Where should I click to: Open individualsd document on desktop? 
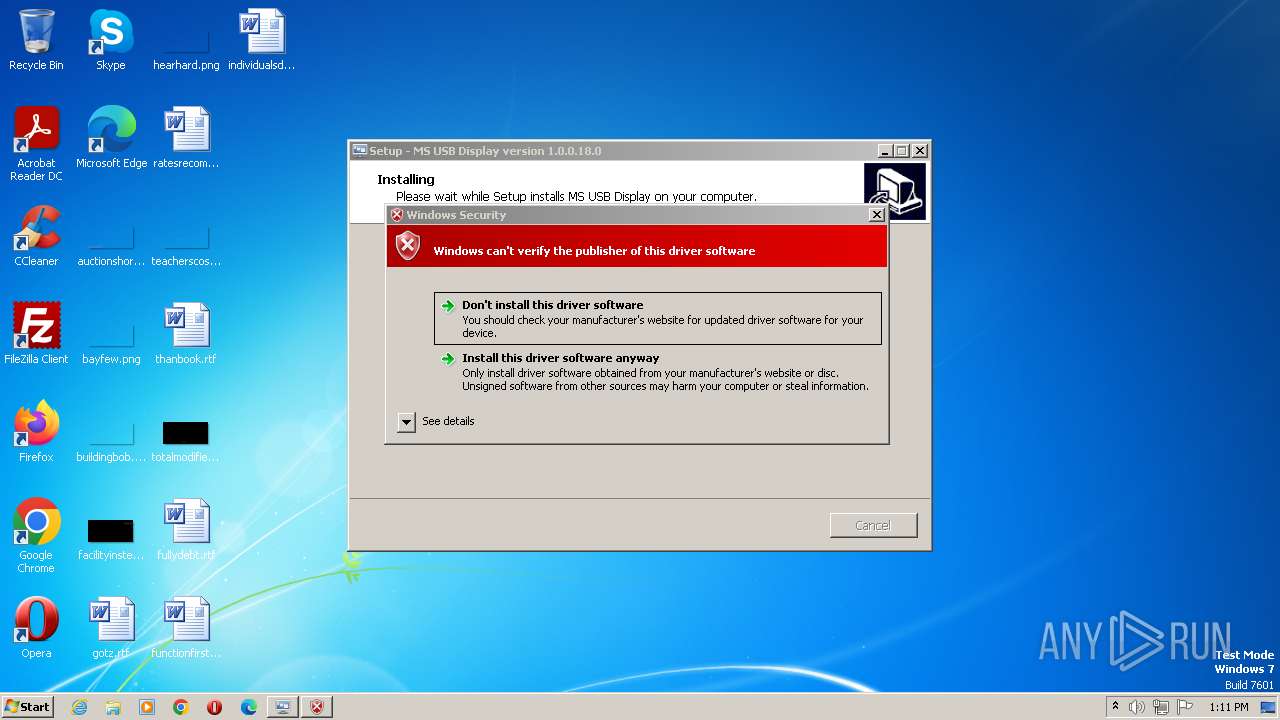pos(262,40)
